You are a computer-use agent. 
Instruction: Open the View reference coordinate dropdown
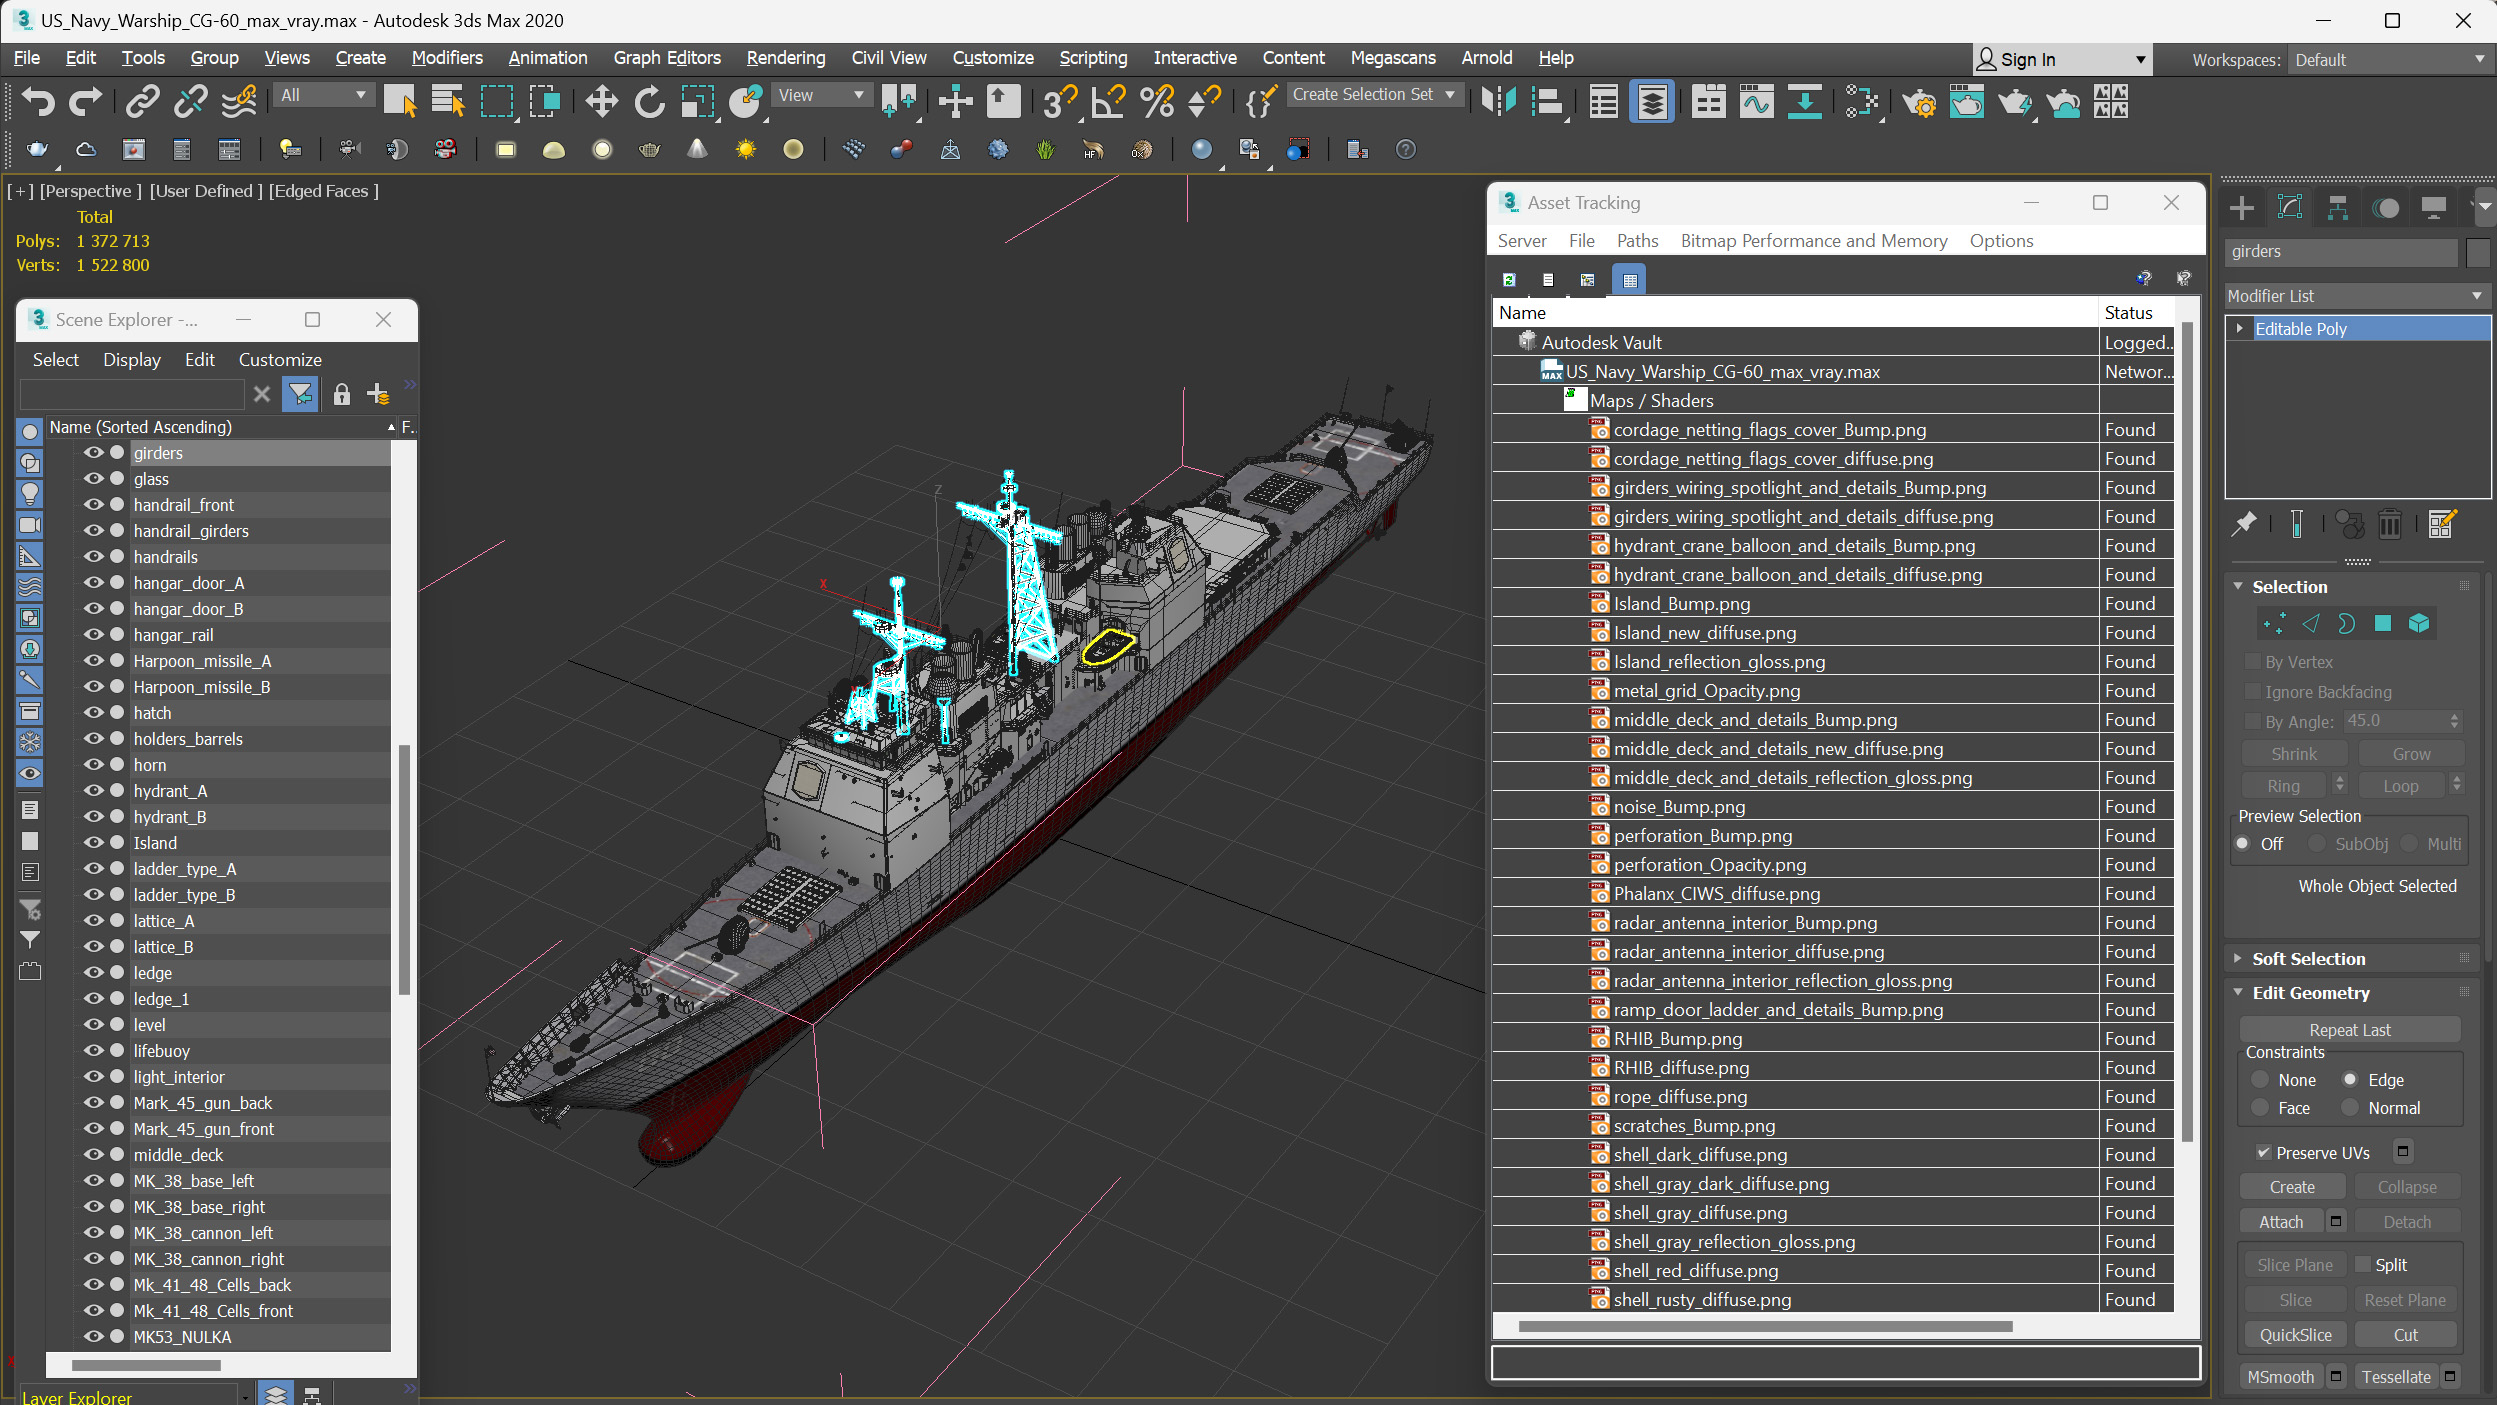tap(821, 95)
